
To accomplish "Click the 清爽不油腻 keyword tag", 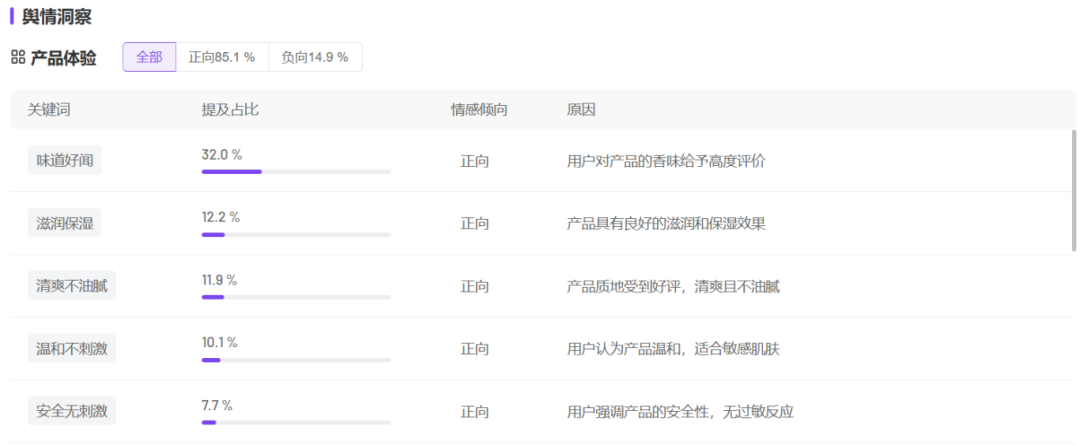I will [72, 286].
